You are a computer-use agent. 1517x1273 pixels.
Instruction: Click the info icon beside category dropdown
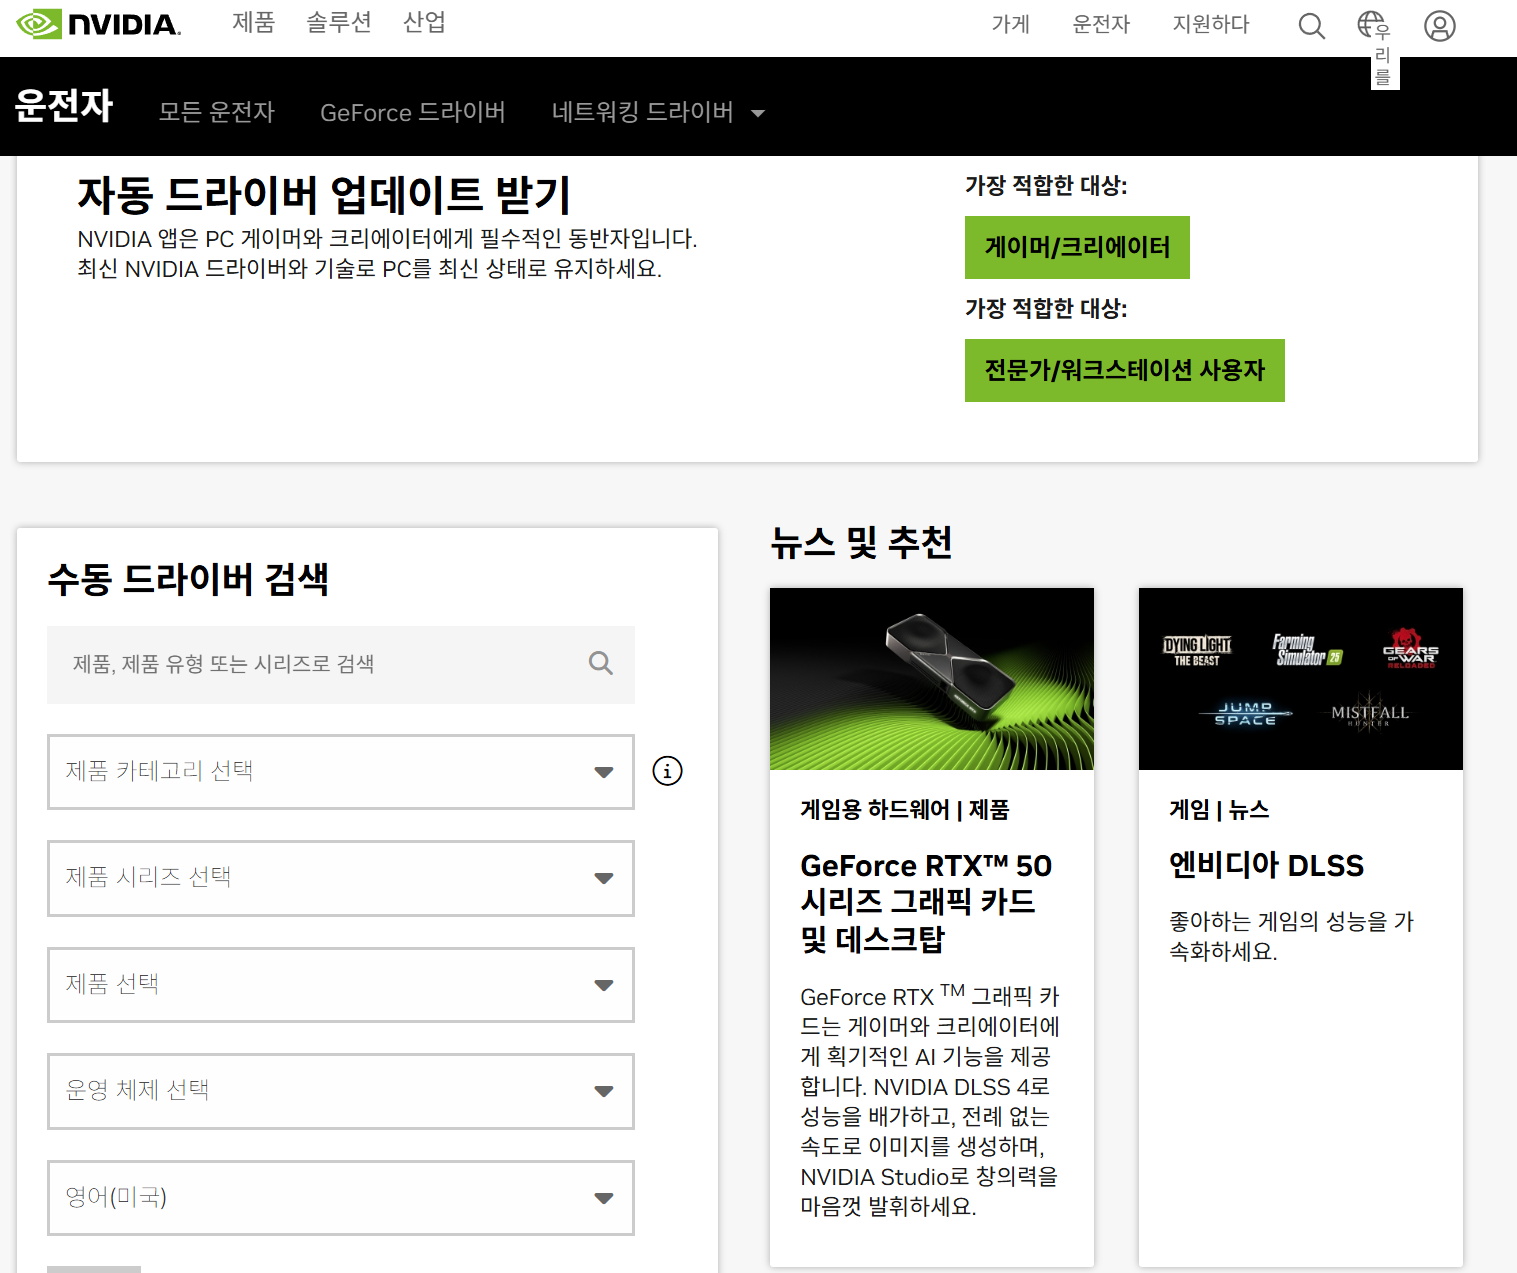coord(667,771)
